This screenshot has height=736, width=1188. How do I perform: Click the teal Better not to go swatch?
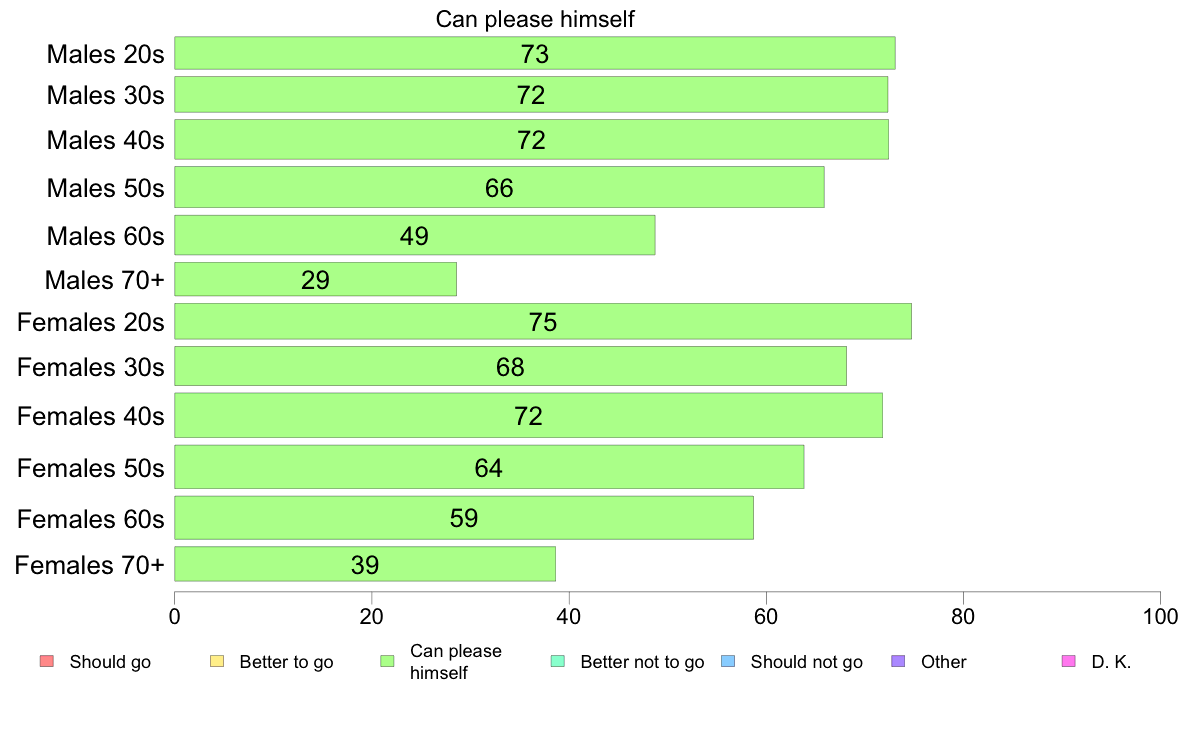click(558, 661)
